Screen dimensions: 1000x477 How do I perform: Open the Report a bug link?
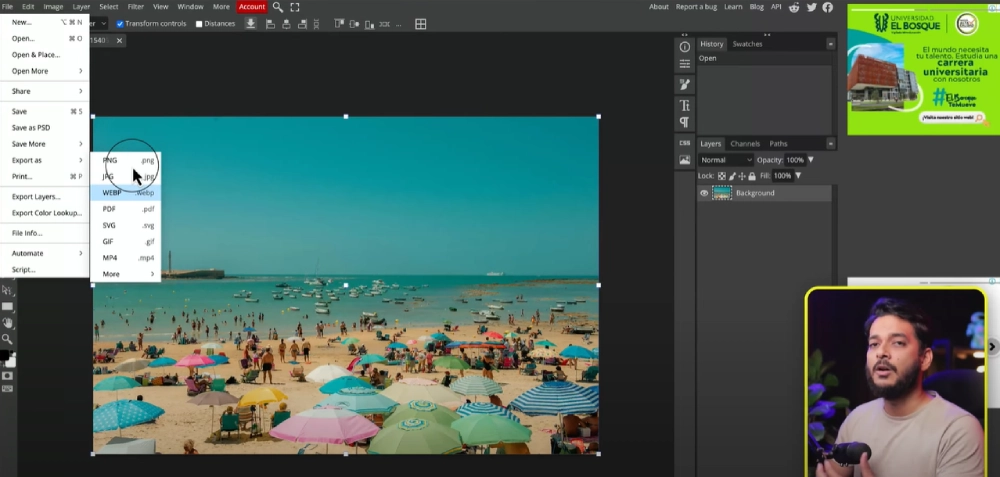coord(696,7)
